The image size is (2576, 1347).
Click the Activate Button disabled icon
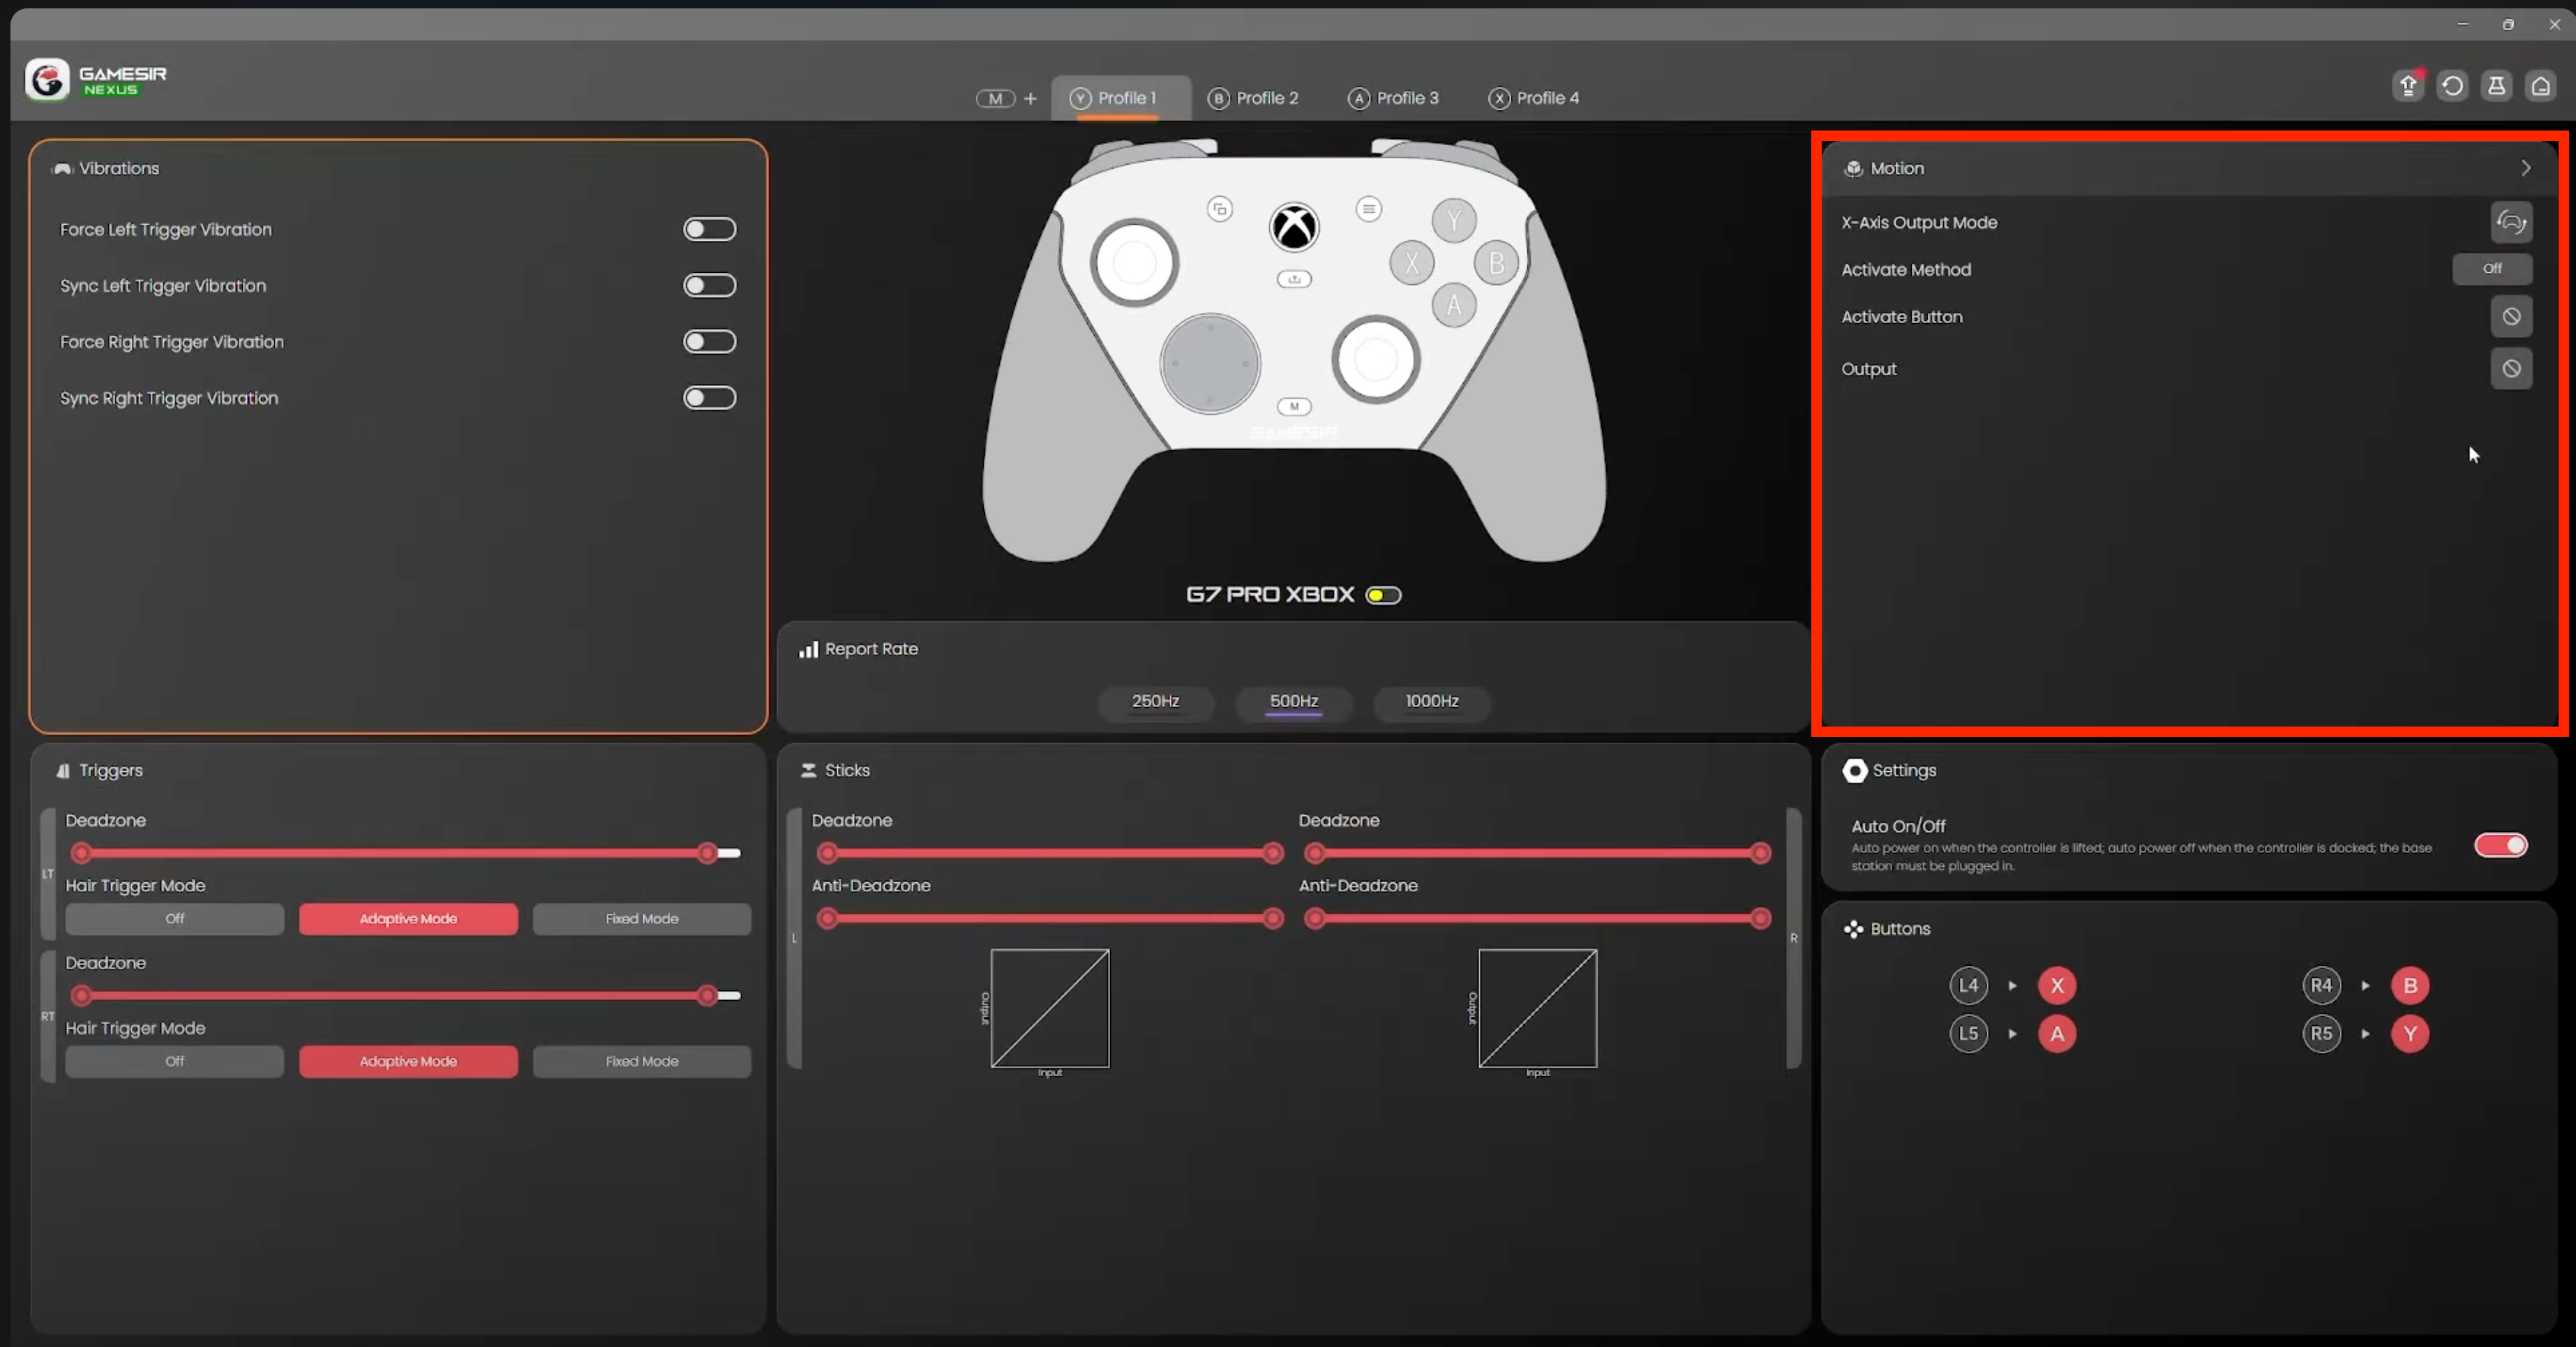(x=2511, y=317)
